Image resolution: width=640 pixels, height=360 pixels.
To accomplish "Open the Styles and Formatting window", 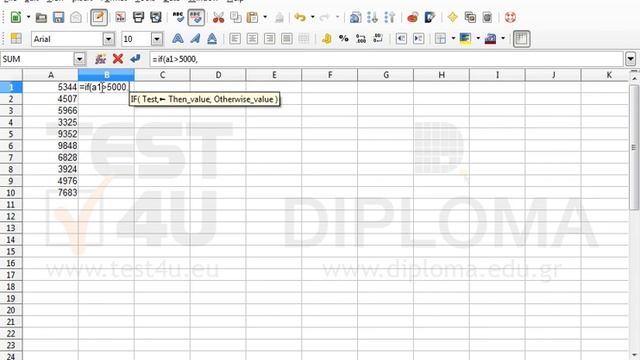I will click(16, 39).
